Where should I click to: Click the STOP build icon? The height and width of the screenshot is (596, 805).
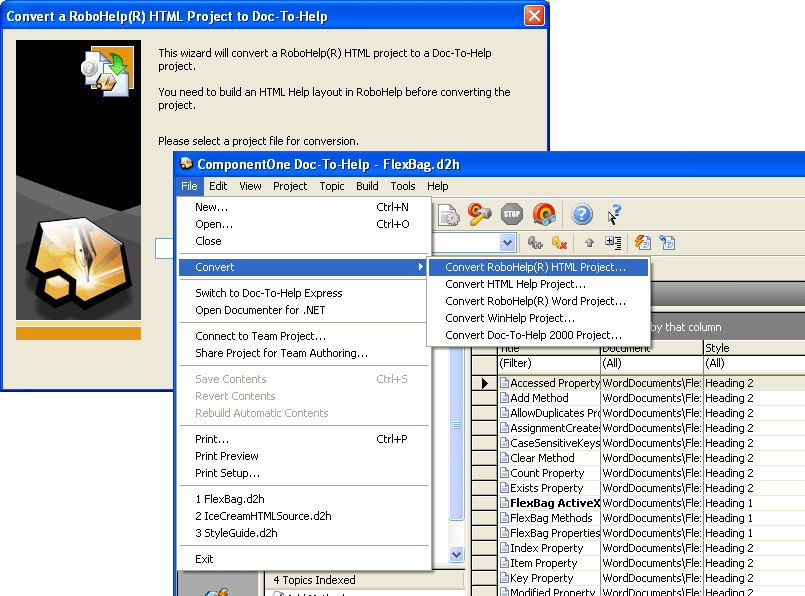(x=512, y=214)
